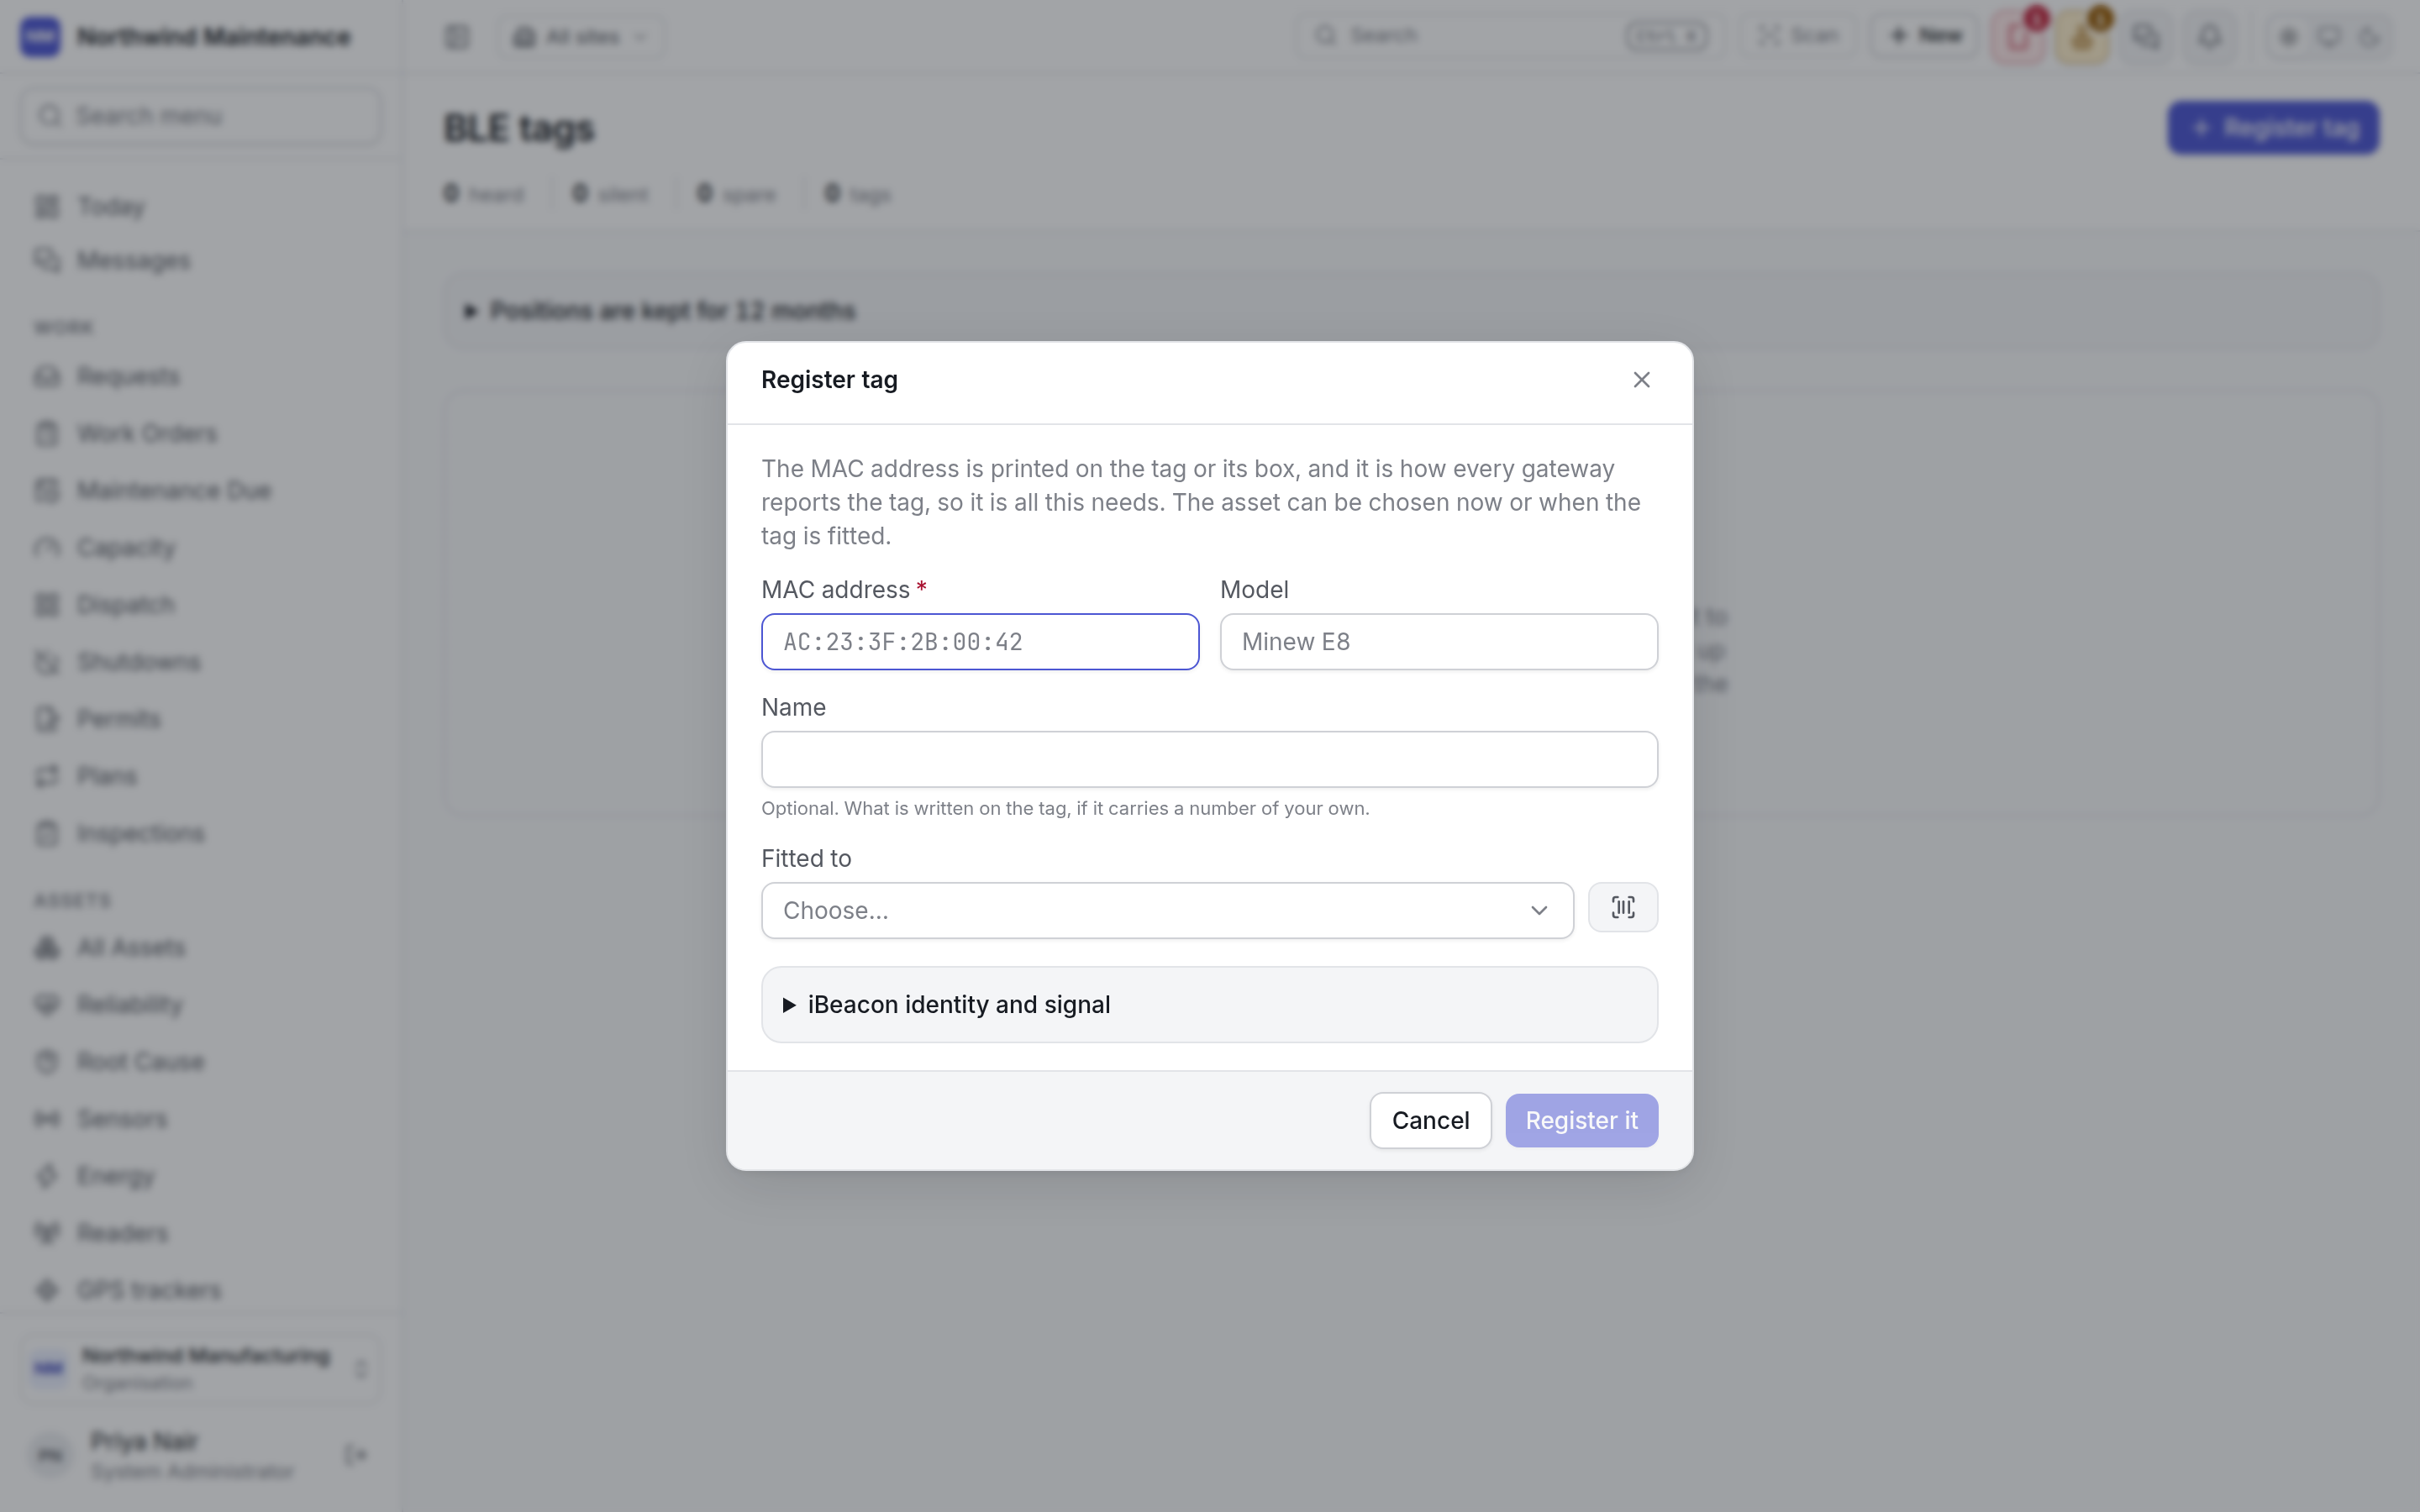Open Work Orders in the sidebar

coord(200,434)
